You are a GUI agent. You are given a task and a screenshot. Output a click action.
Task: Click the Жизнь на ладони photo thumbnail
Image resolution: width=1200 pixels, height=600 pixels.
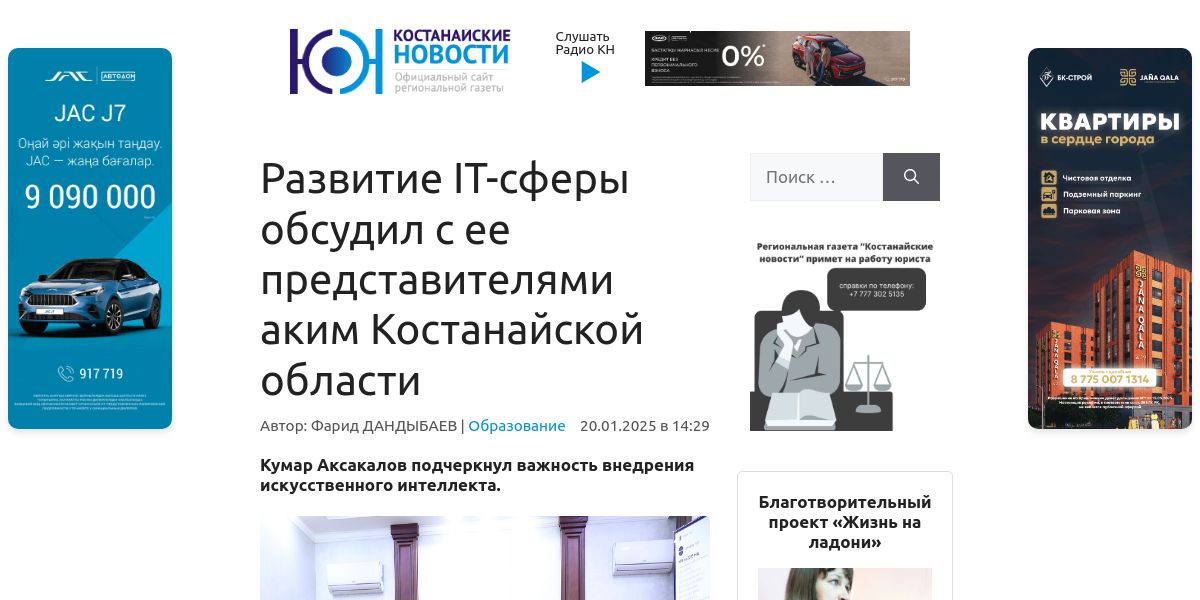(x=845, y=584)
